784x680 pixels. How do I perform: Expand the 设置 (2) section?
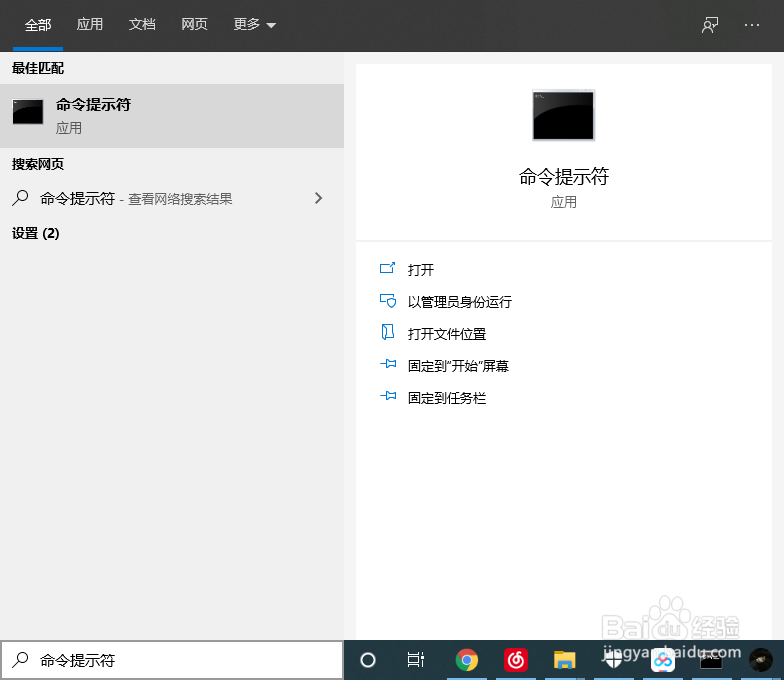[36, 234]
